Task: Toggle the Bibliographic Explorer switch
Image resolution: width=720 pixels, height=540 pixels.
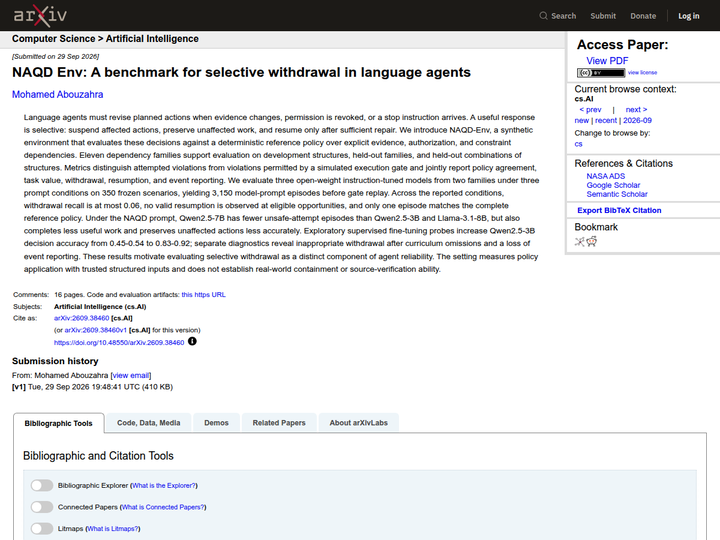Action: tap(42, 485)
